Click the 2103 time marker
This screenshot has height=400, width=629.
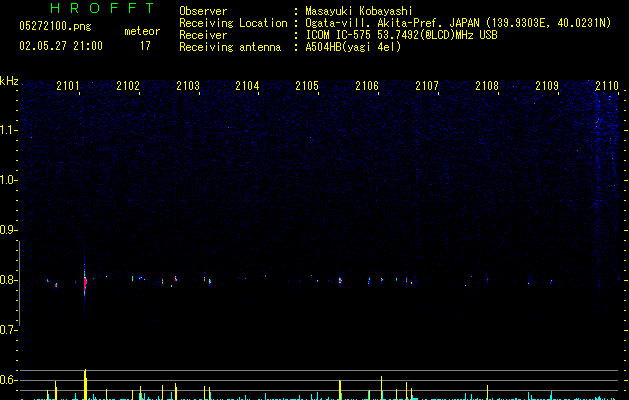pos(188,86)
